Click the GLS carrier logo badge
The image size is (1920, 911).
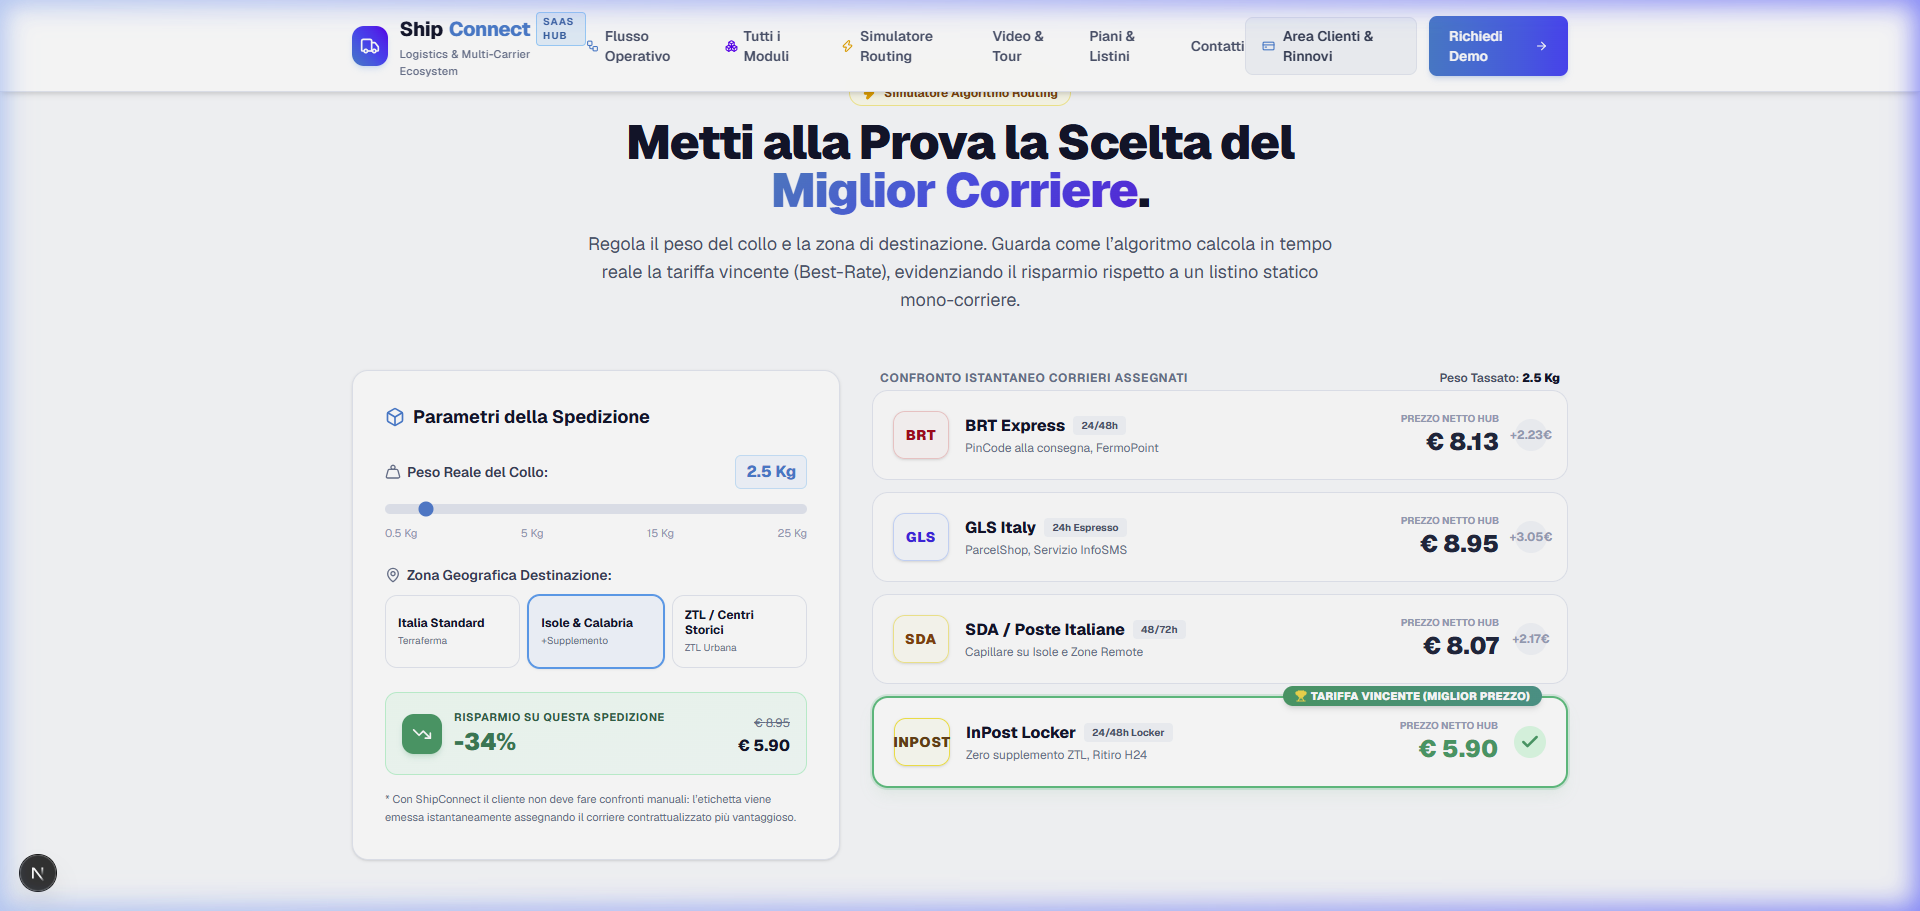pos(921,537)
